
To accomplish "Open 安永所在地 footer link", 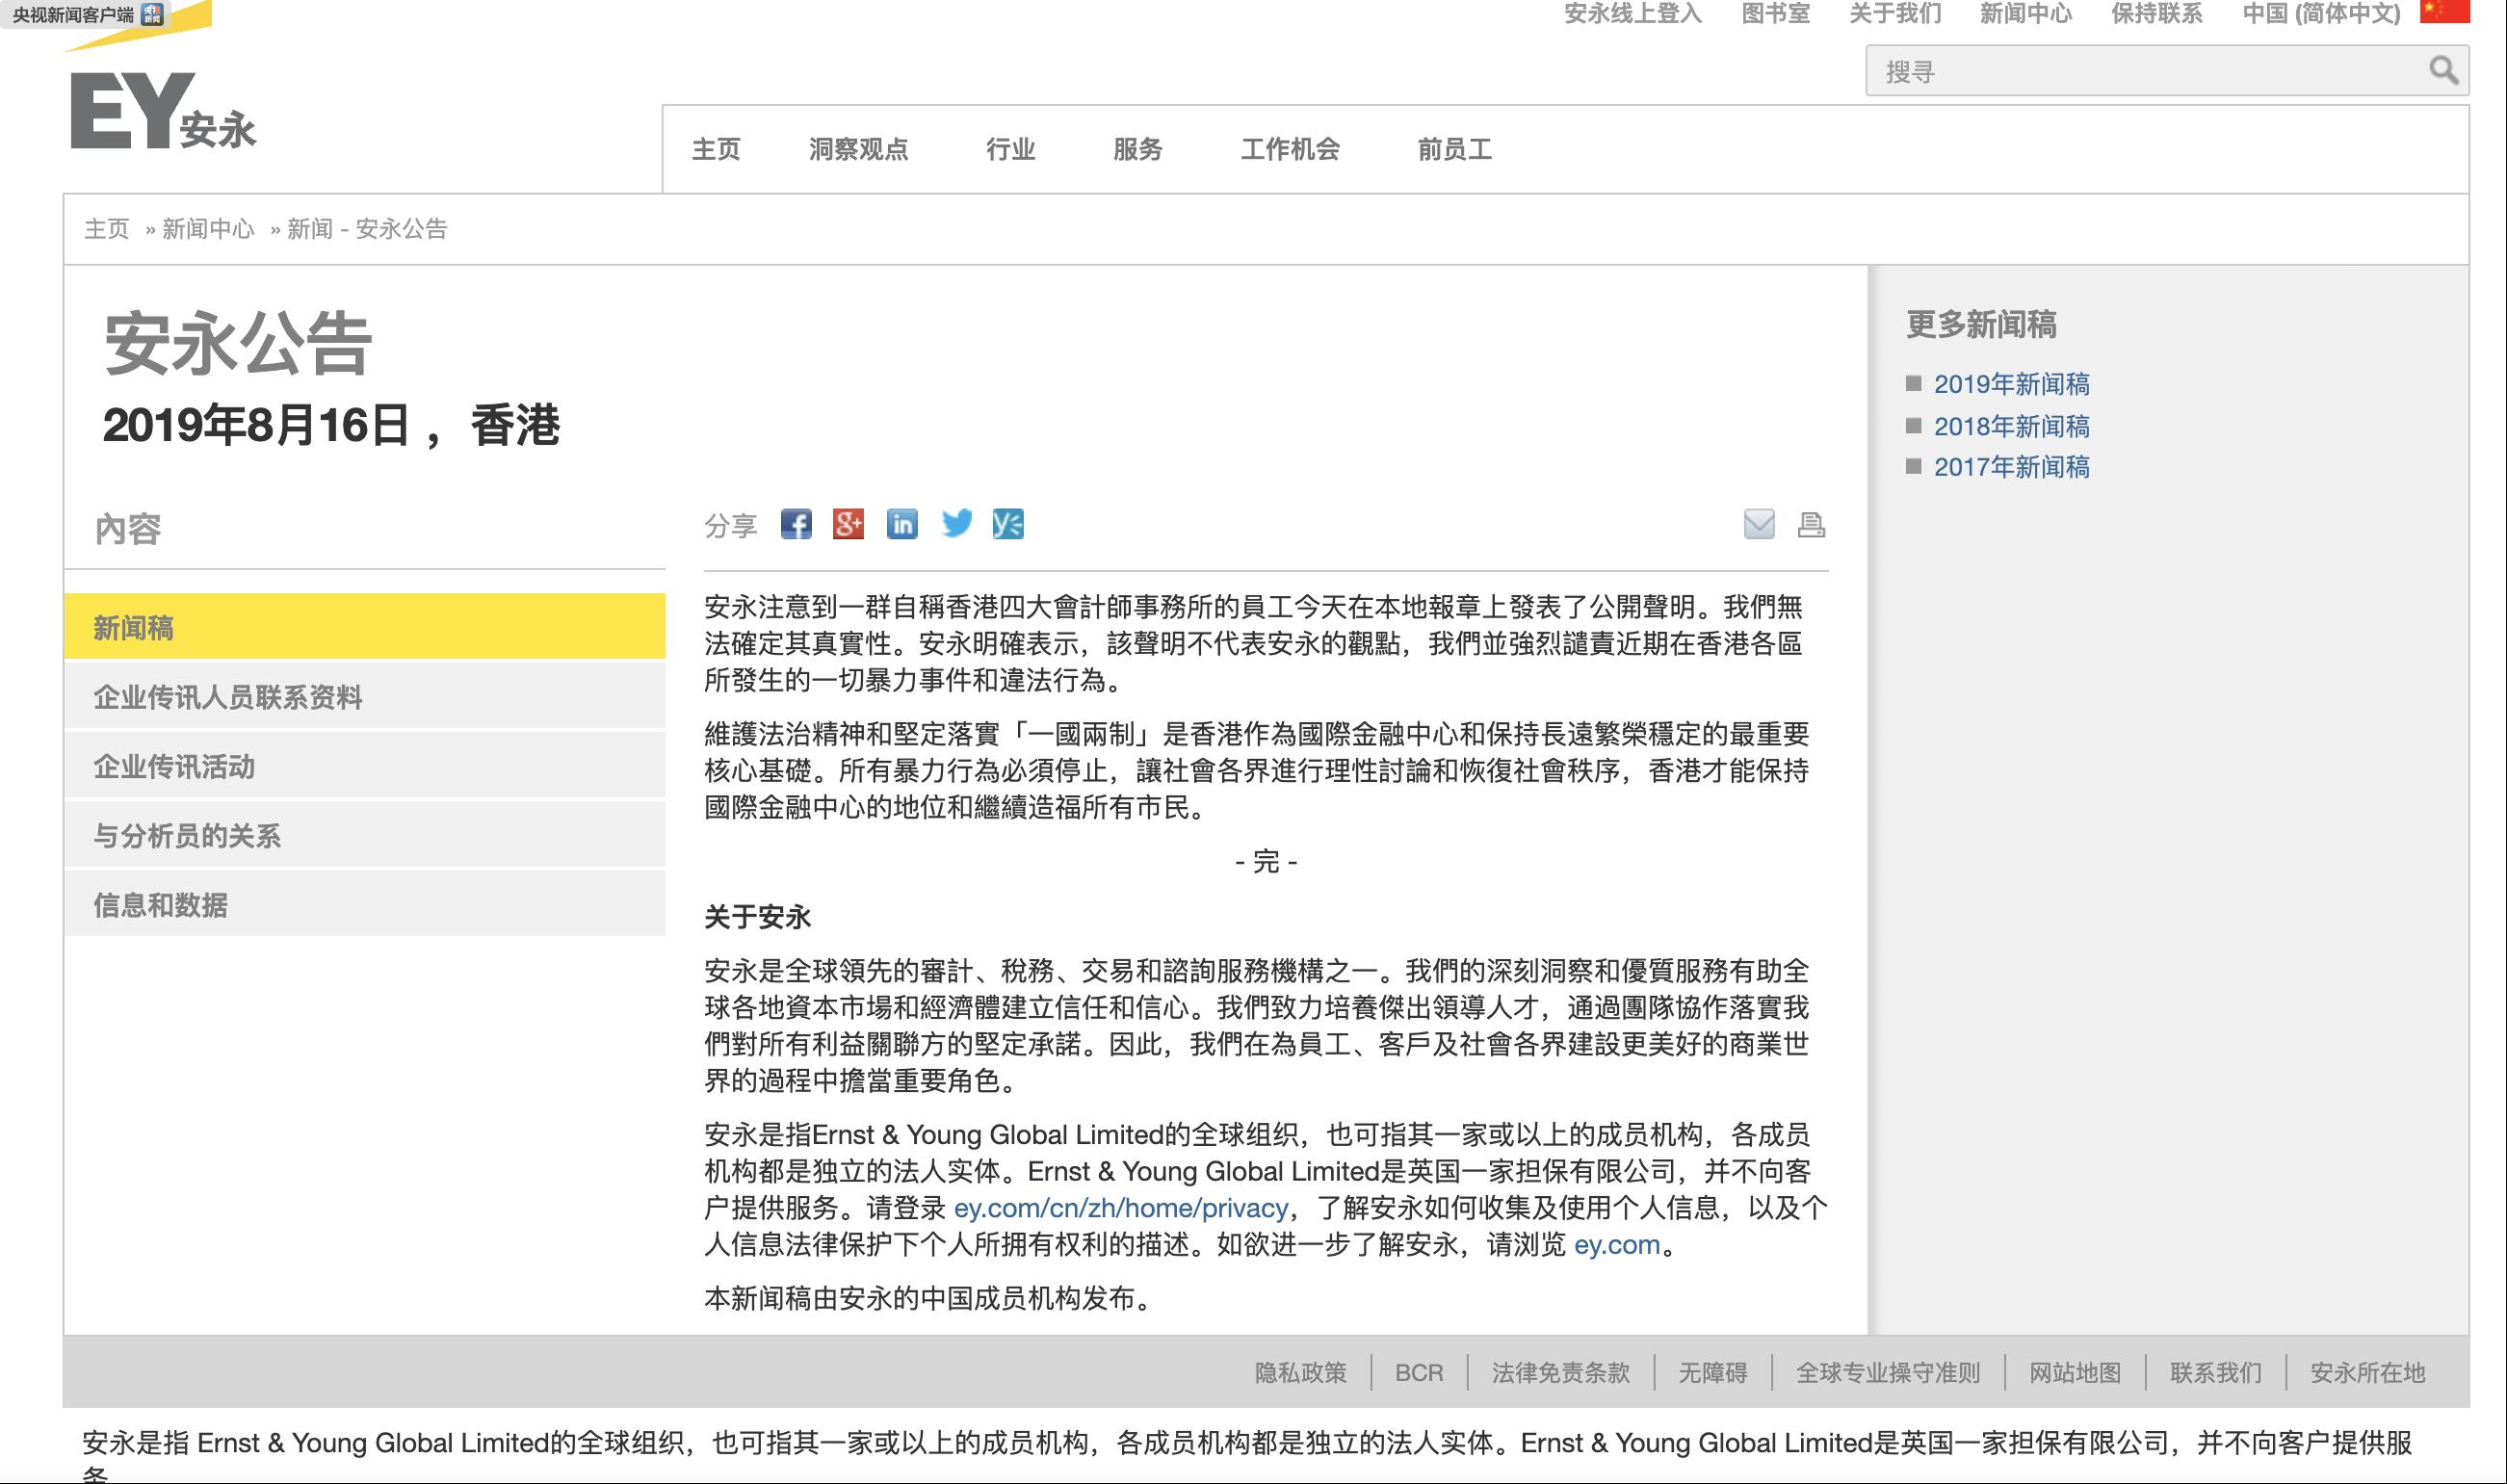I will [2368, 1373].
